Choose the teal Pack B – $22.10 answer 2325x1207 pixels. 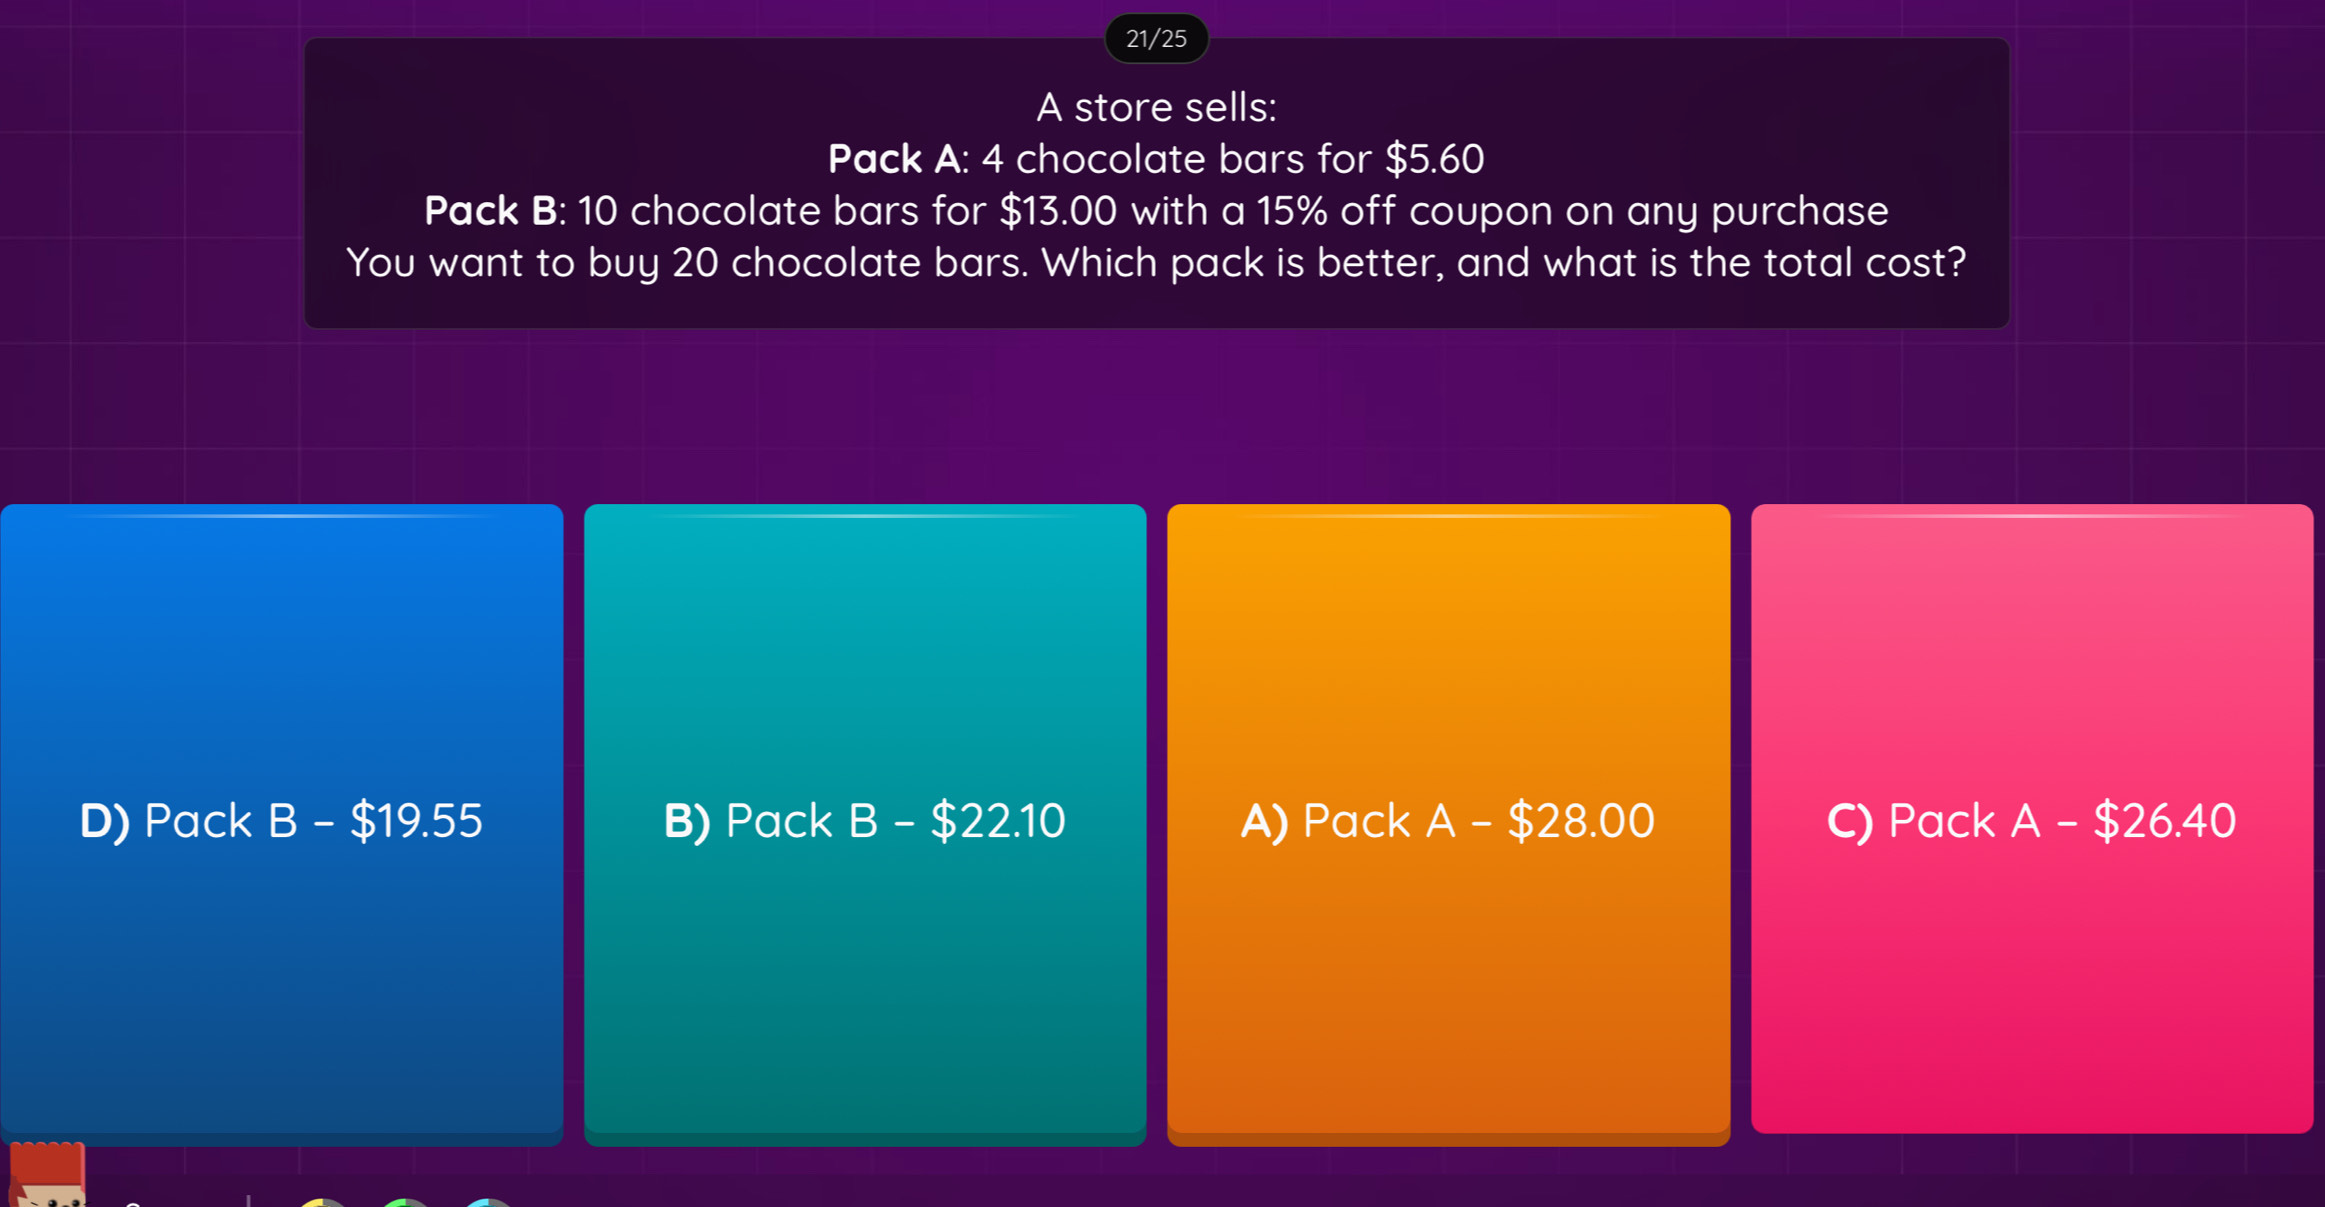(865, 819)
